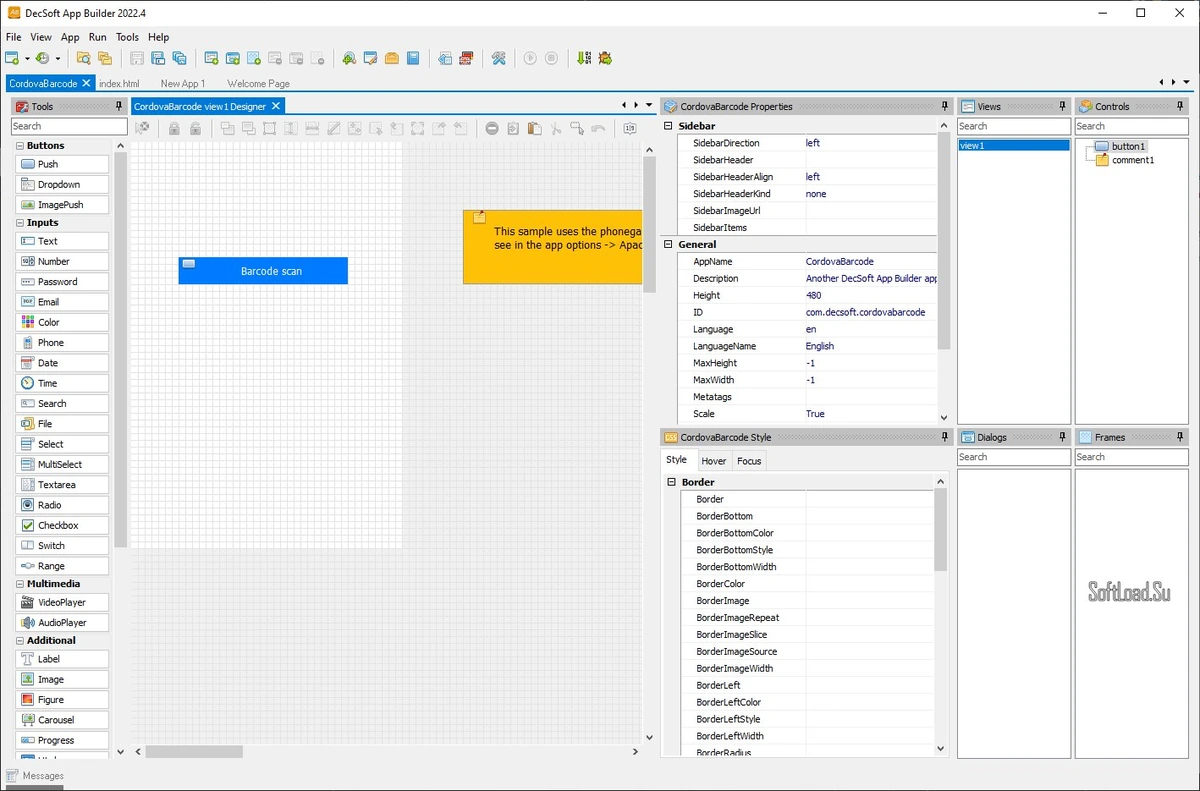Collapse the Sidebar property group
Image resolution: width=1200 pixels, height=791 pixels.
(668, 126)
